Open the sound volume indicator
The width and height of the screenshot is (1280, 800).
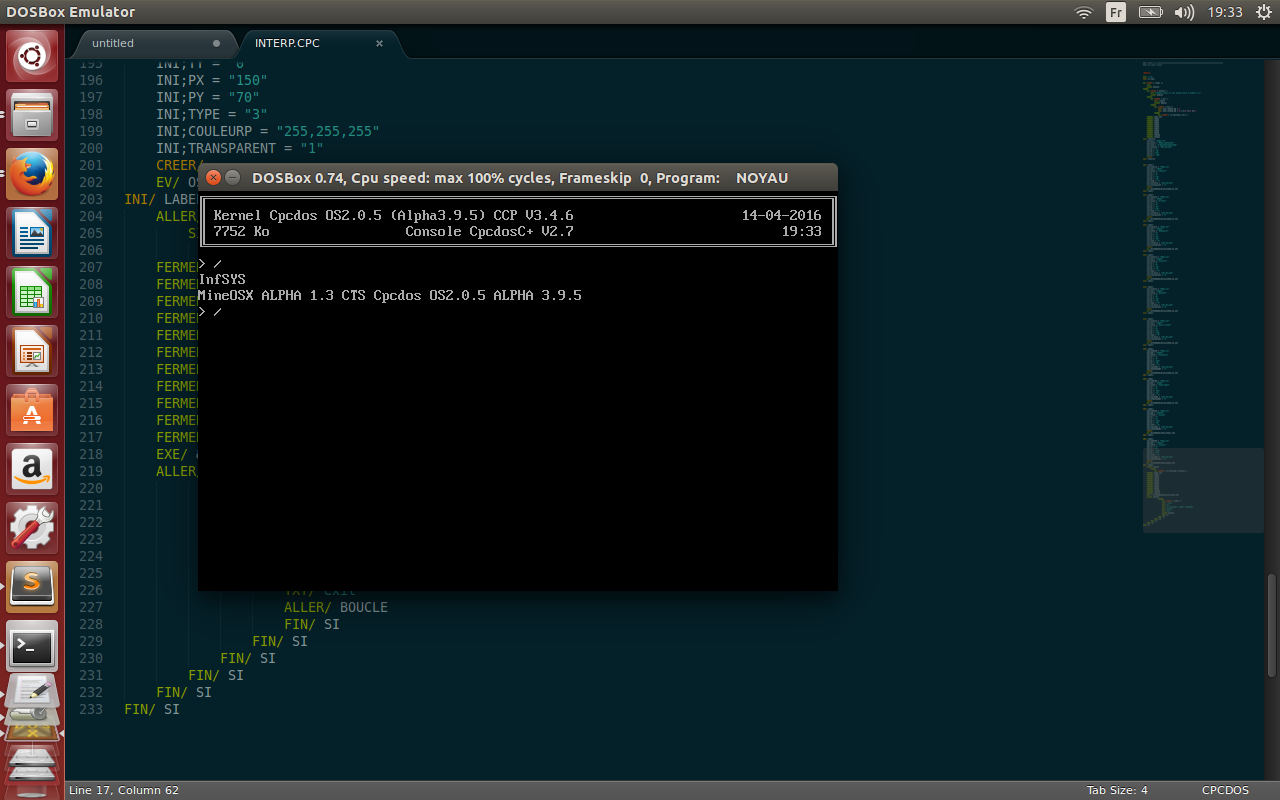click(1184, 12)
